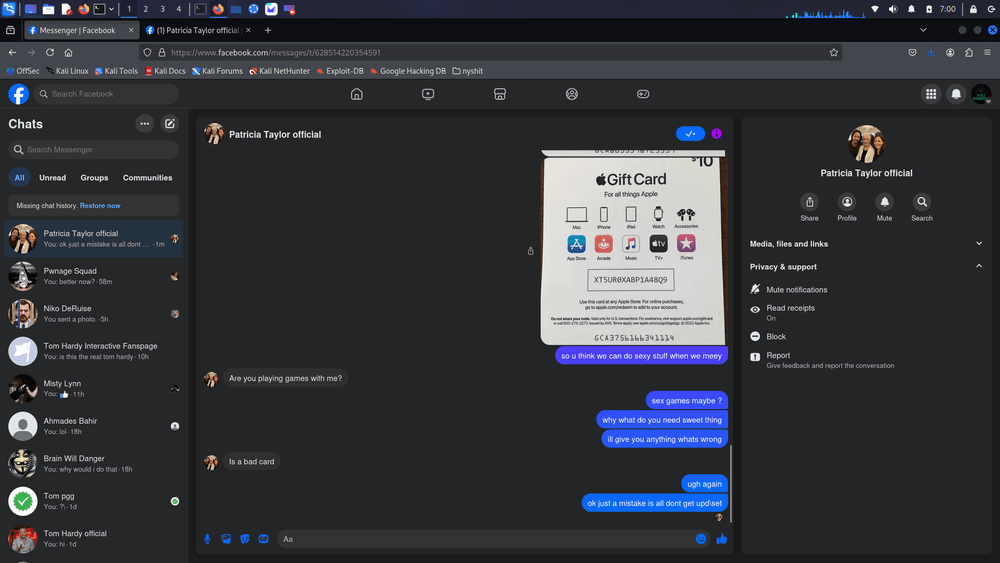Open Facebook Home icon
Screen dimensions: 1000x563
pyautogui.click(x=357, y=94)
